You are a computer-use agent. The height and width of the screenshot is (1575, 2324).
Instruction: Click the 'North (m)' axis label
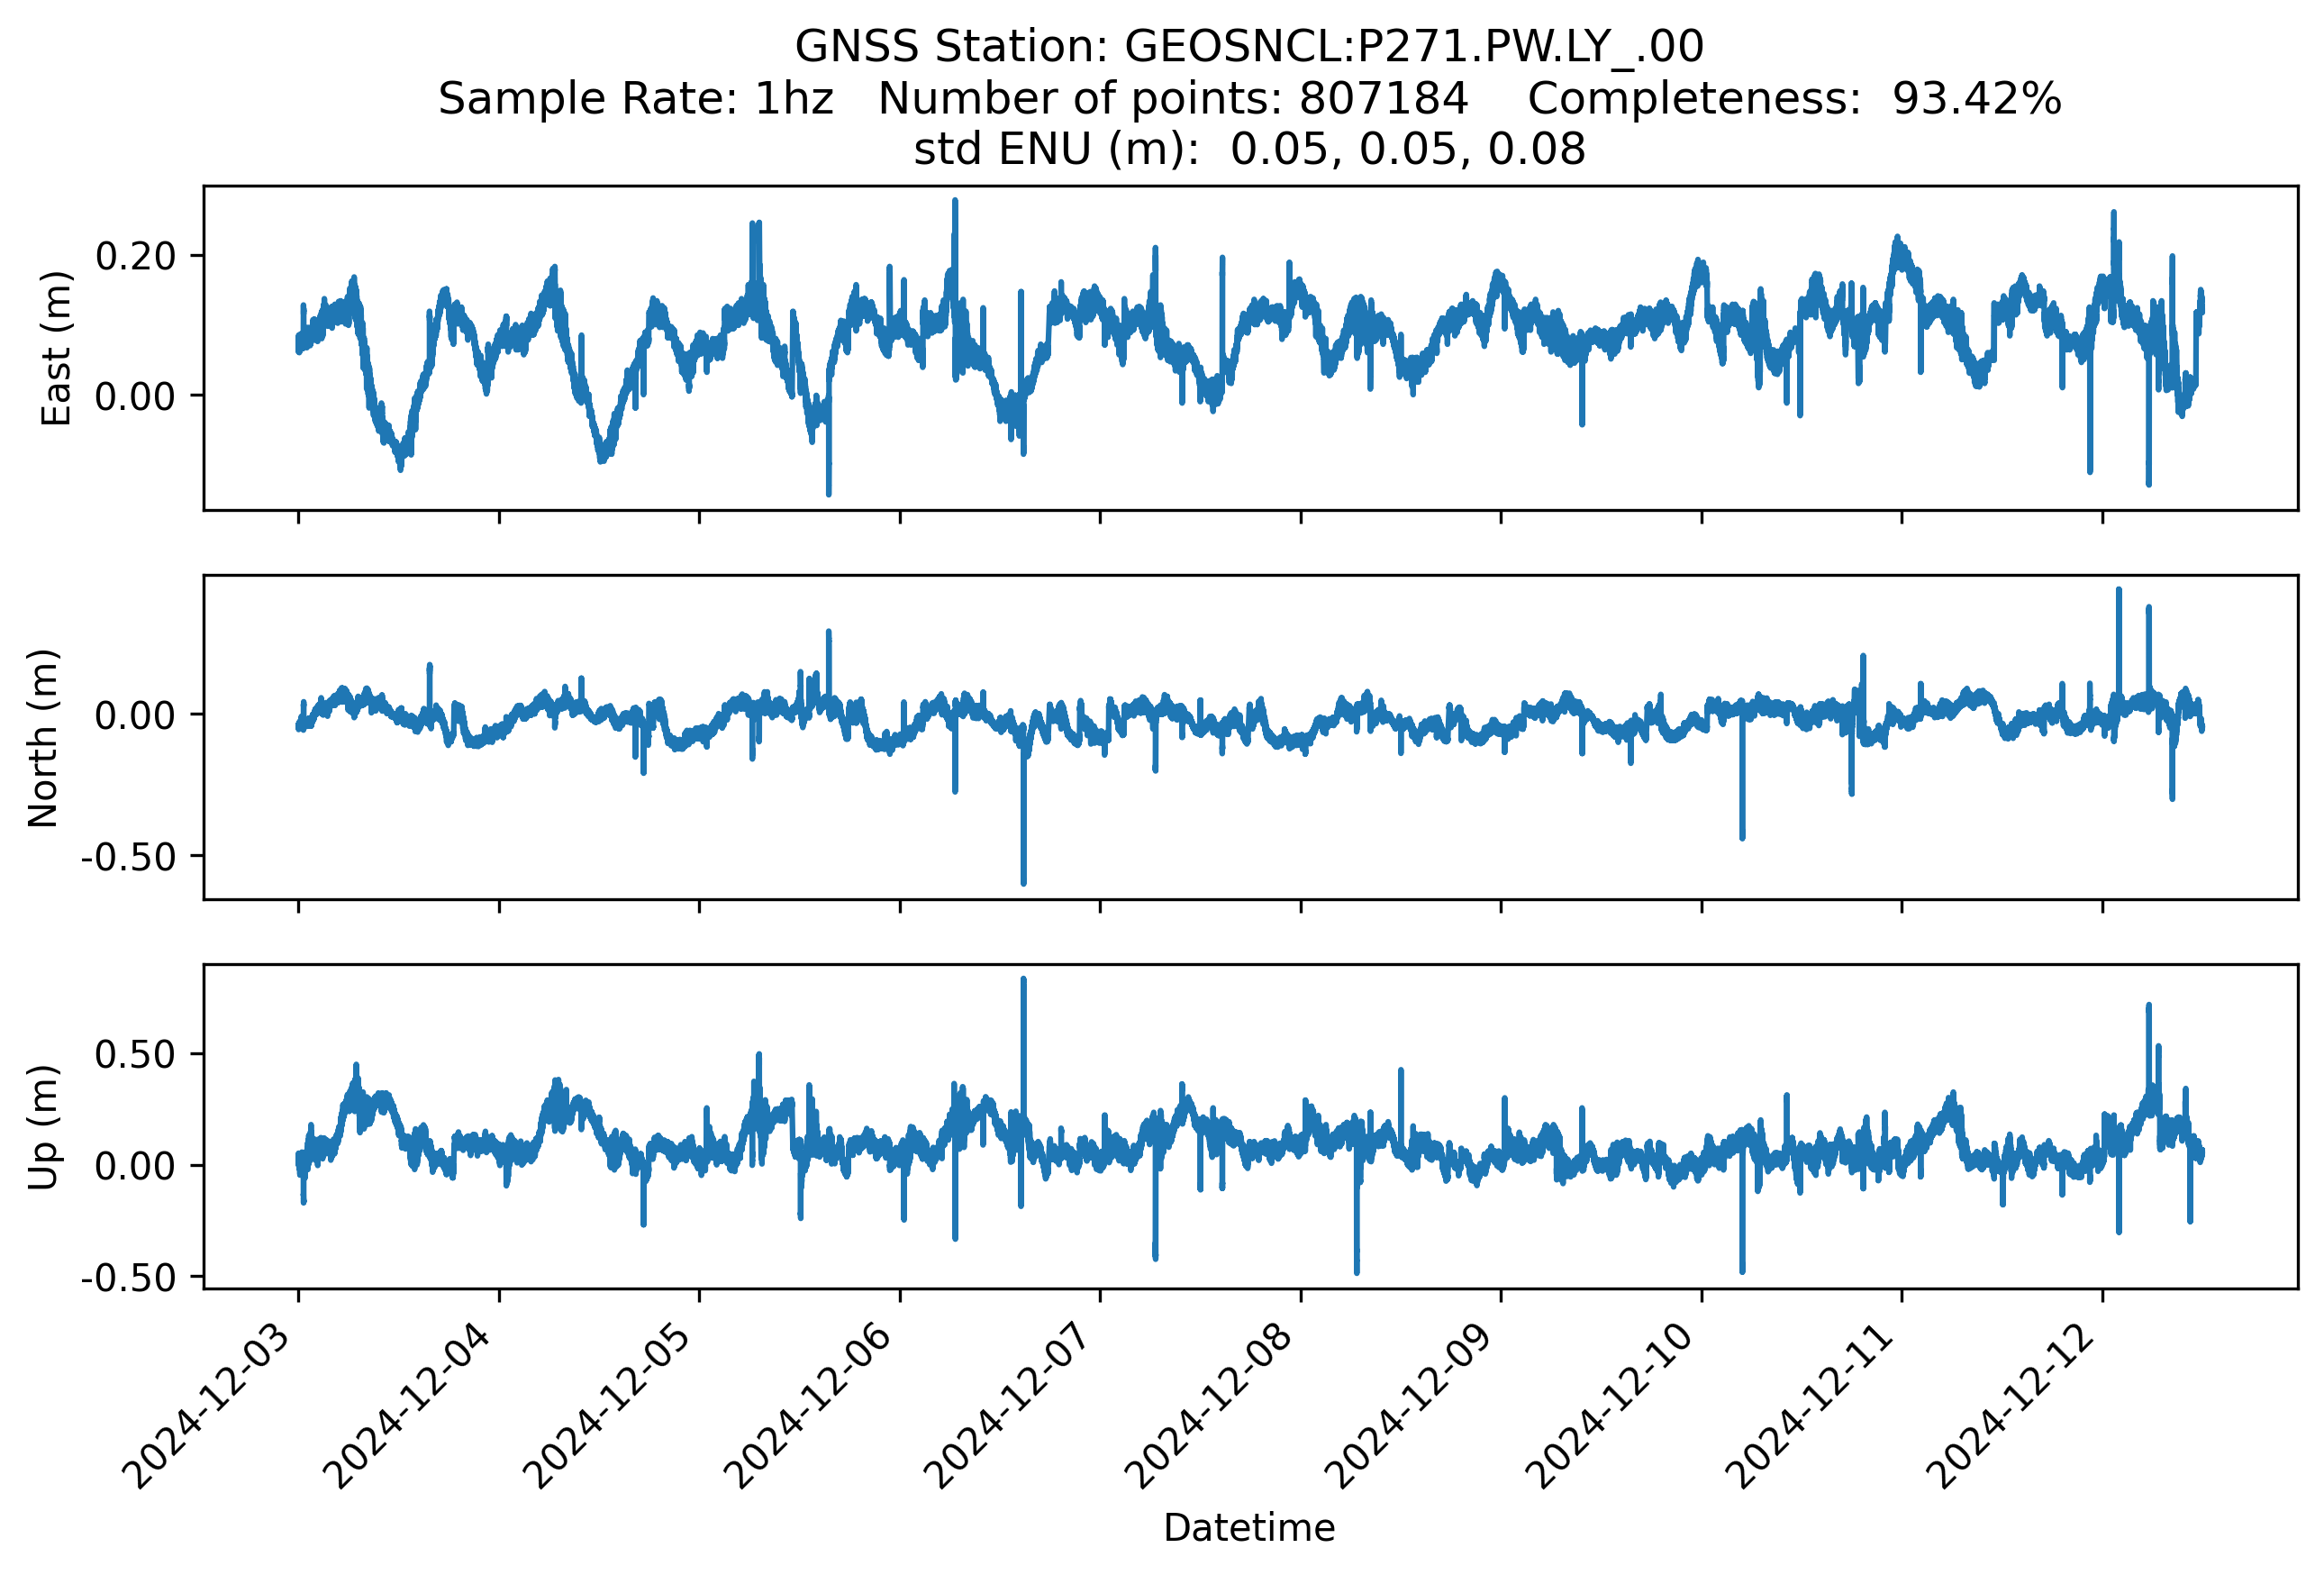click(43, 738)
